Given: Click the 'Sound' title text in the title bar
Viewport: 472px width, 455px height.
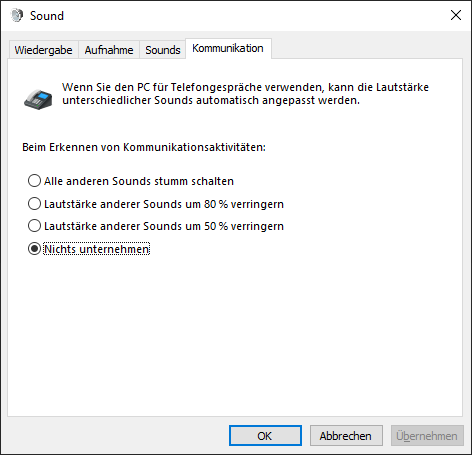Looking at the screenshot, I should pos(47,16).
